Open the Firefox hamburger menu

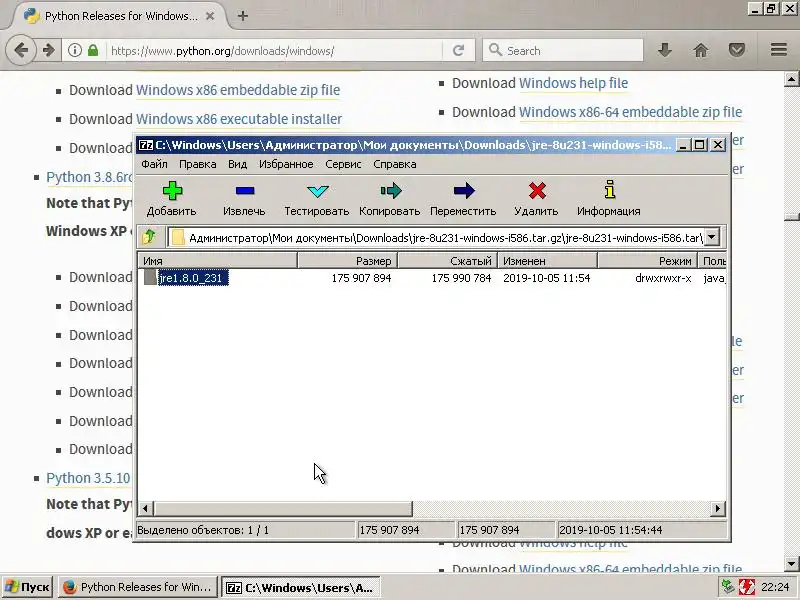[x=779, y=50]
